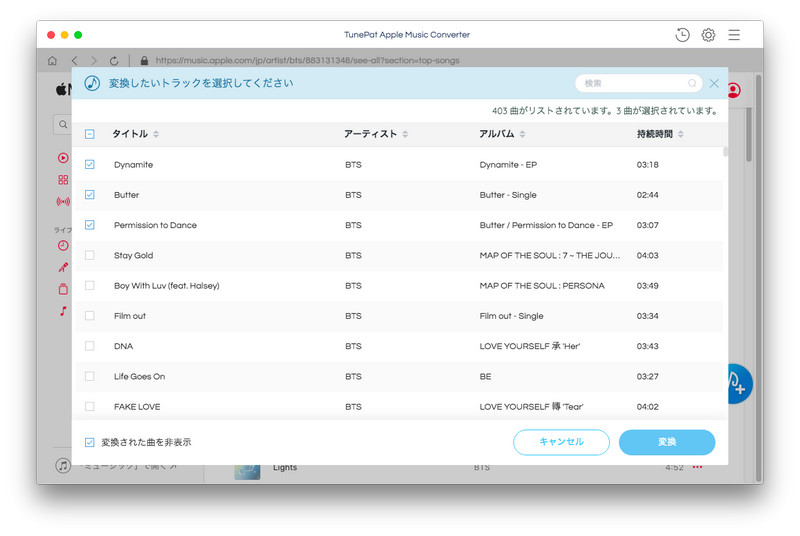The image size is (800, 536).
Task: Navigate forward with right arrow
Action: (x=94, y=61)
